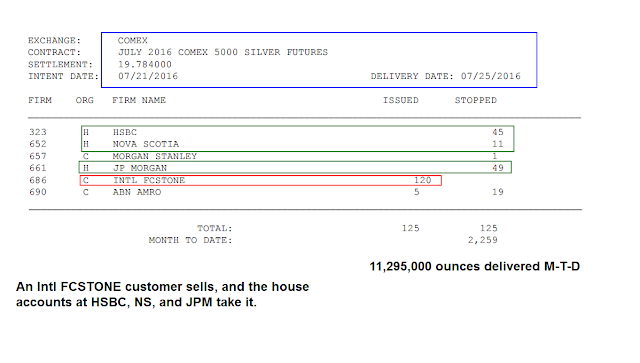Select Morgan Stanley stopped value 1

coord(495,156)
